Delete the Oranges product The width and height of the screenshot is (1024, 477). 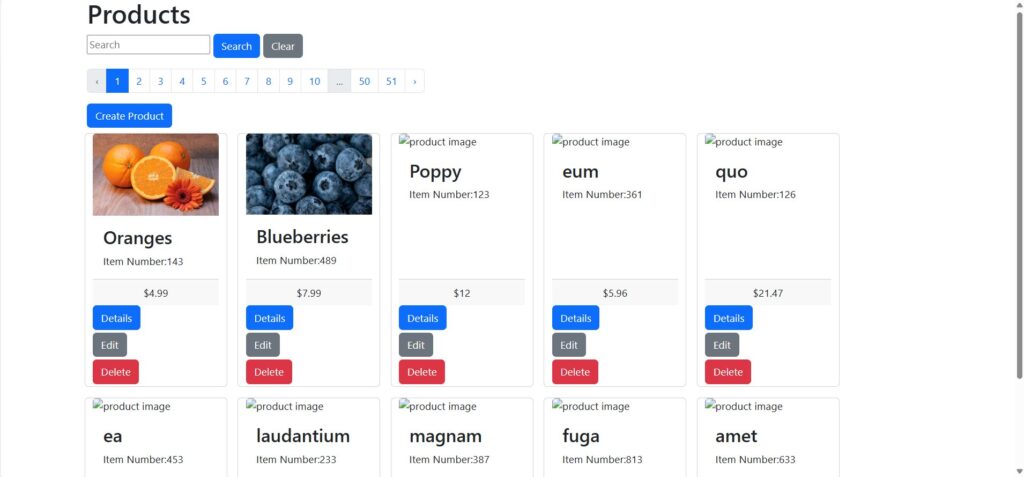pyautogui.click(x=116, y=372)
